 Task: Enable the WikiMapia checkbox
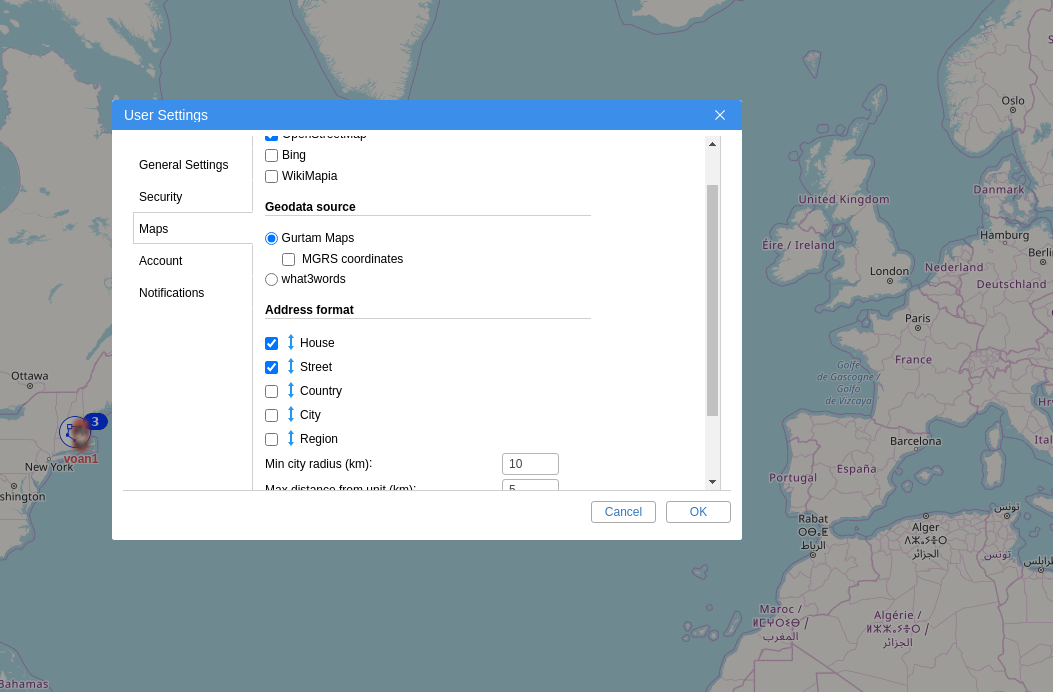click(x=272, y=176)
